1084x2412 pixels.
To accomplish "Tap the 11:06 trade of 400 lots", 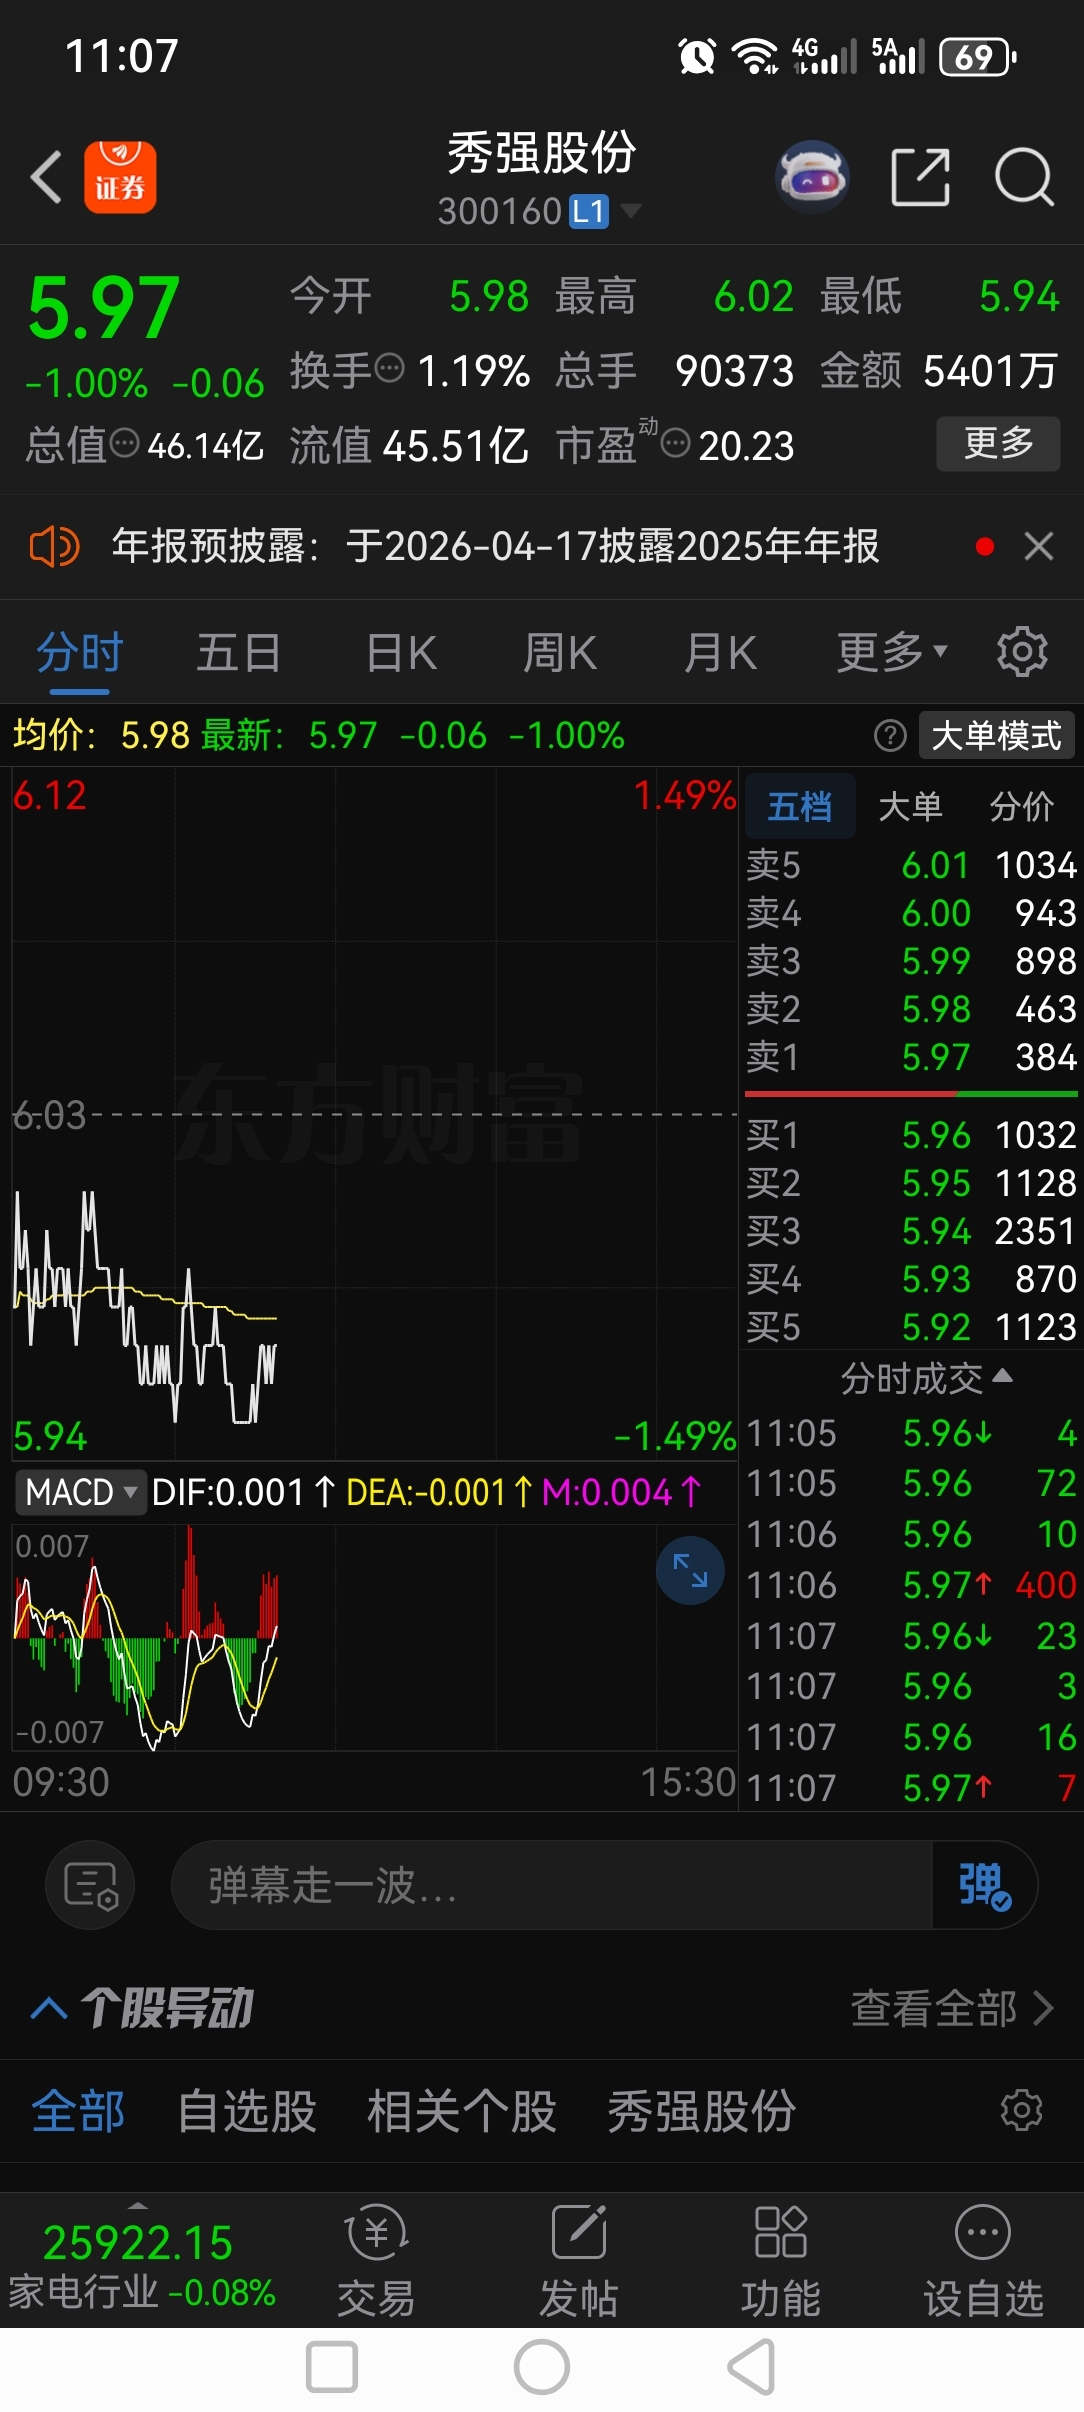I will click(912, 1585).
